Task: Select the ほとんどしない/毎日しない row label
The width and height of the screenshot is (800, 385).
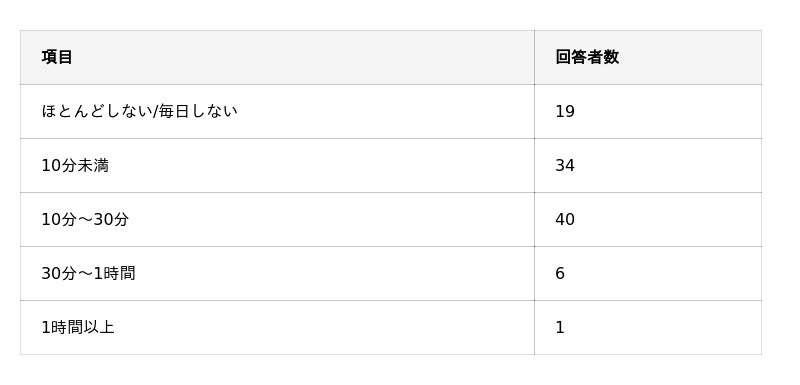Action: tap(139, 111)
